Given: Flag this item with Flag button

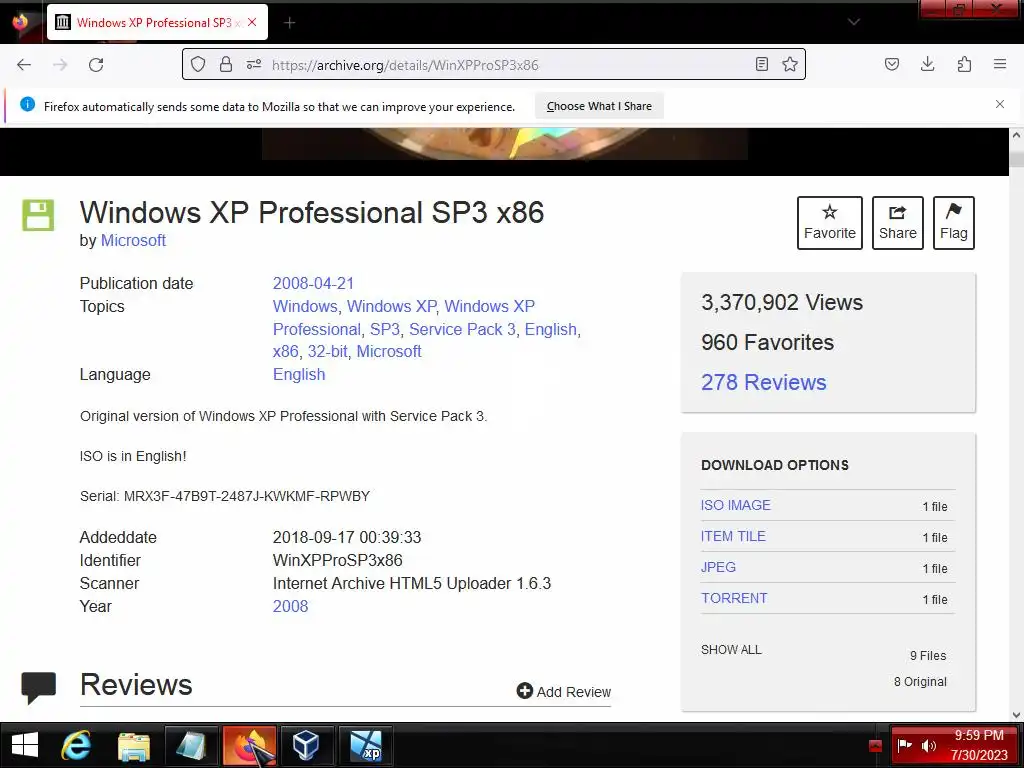Looking at the screenshot, I should (x=953, y=223).
